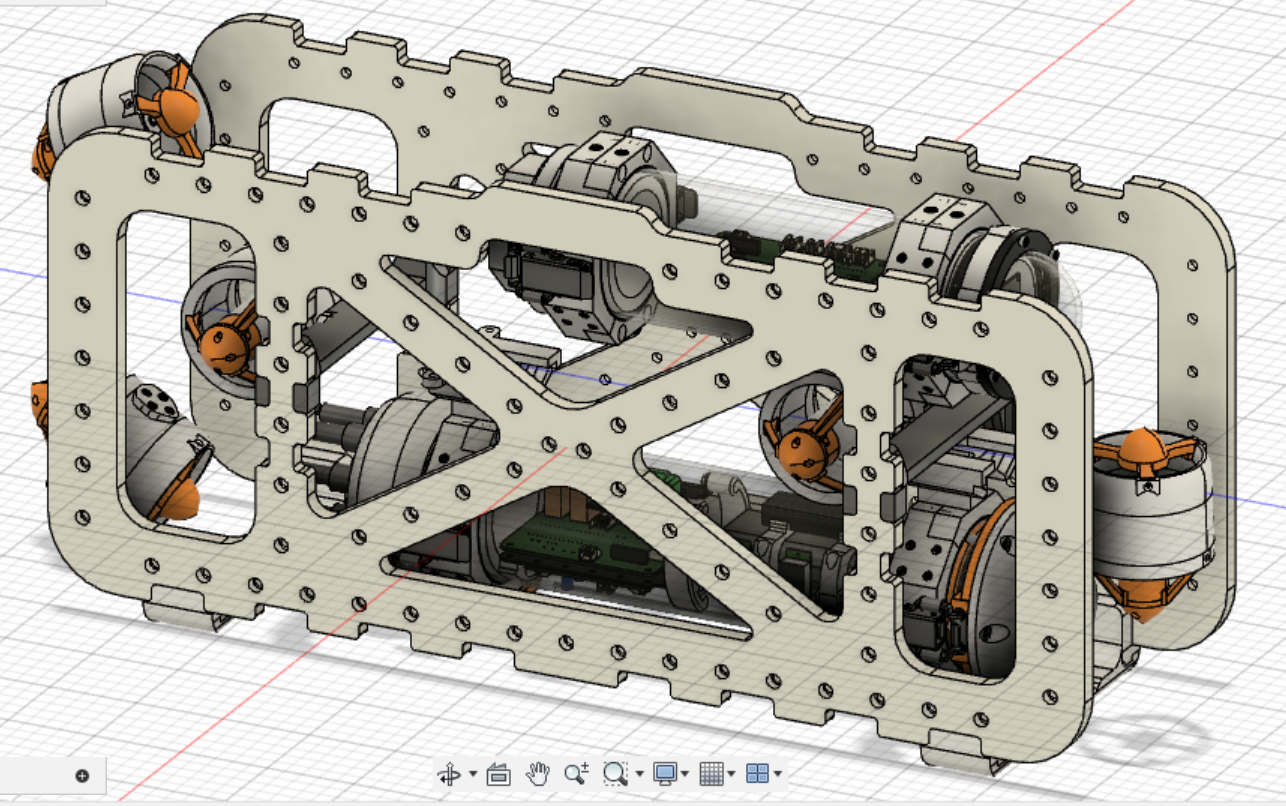1286x806 pixels.
Task: Click the Zoom Window fit icon
Action: 615,773
